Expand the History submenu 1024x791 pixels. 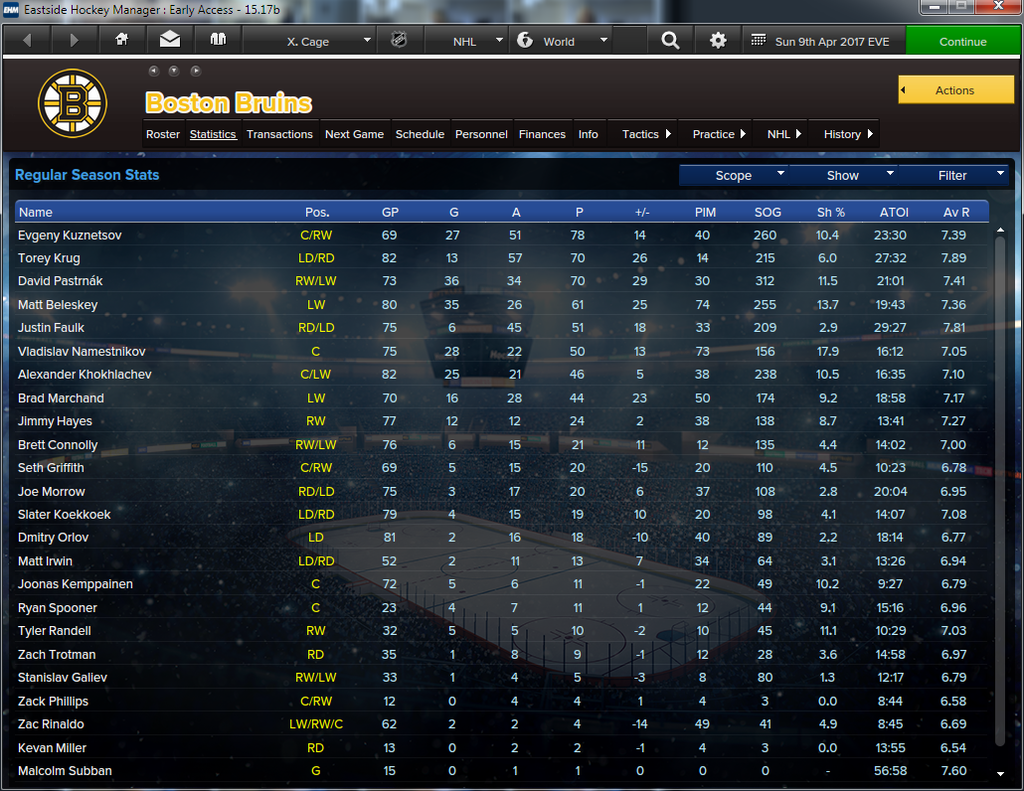[x=846, y=134]
